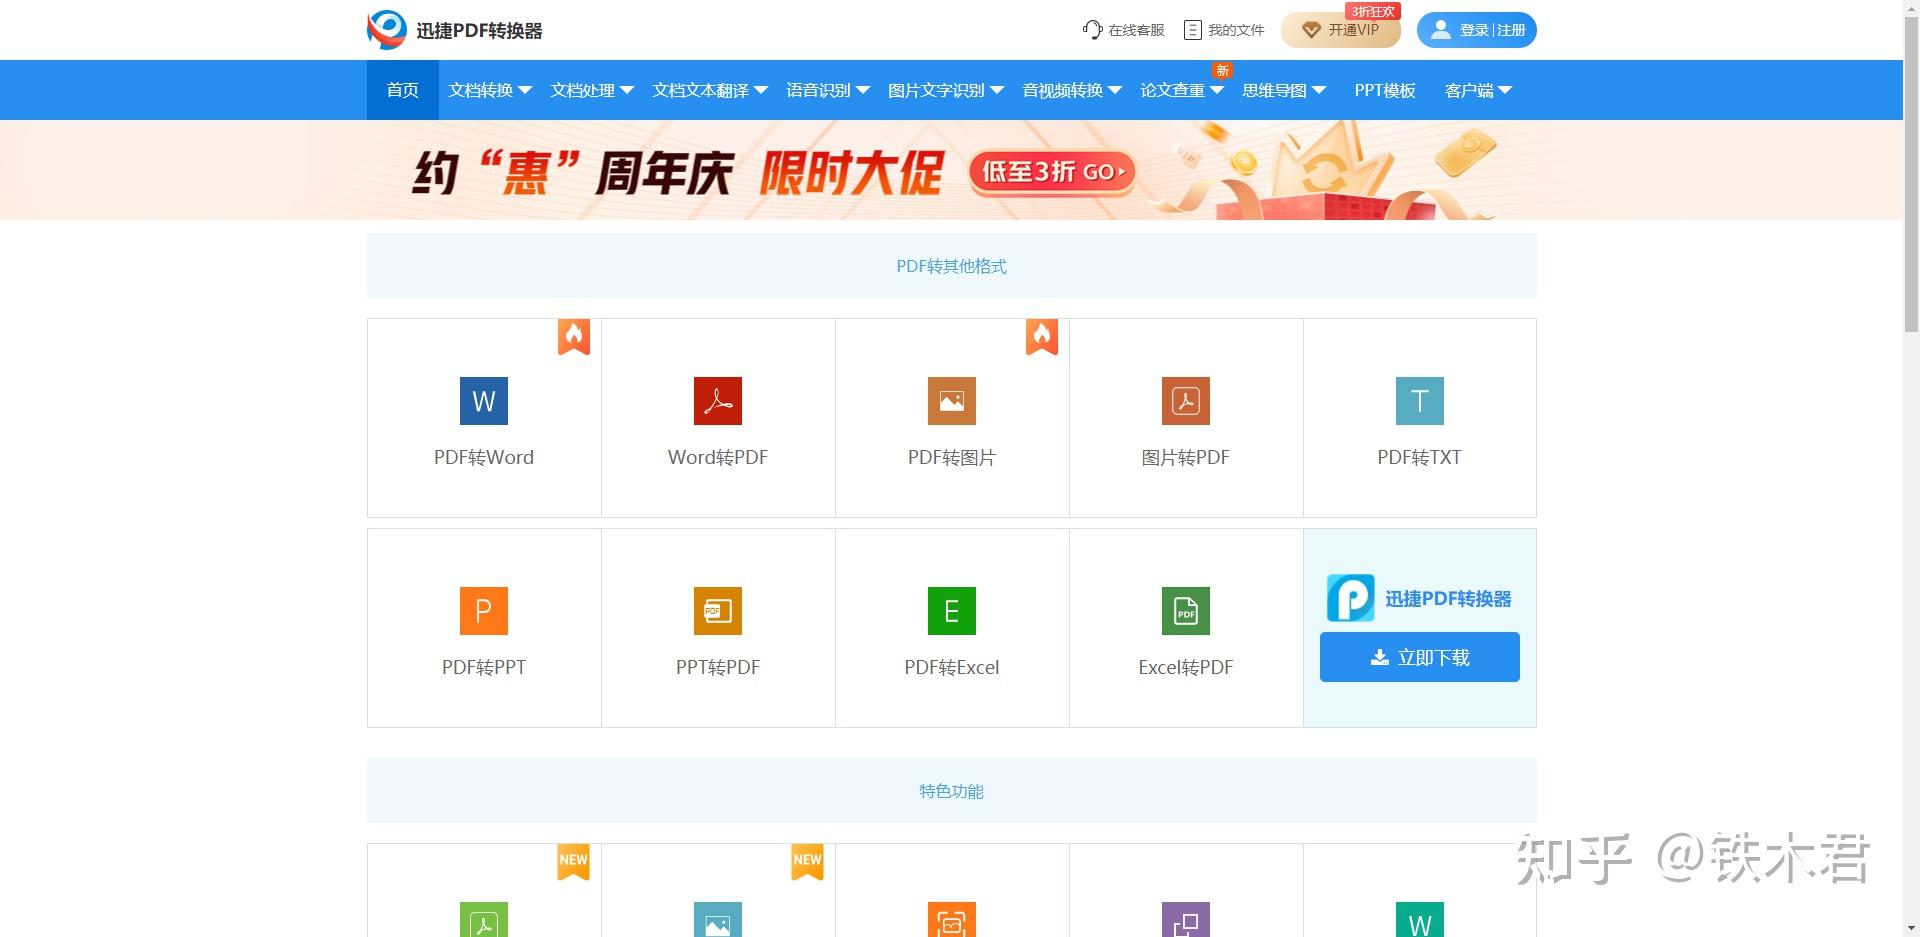This screenshot has height=937, width=1920.
Task: Click the green PDF icon under 特色功能
Action: 484,920
